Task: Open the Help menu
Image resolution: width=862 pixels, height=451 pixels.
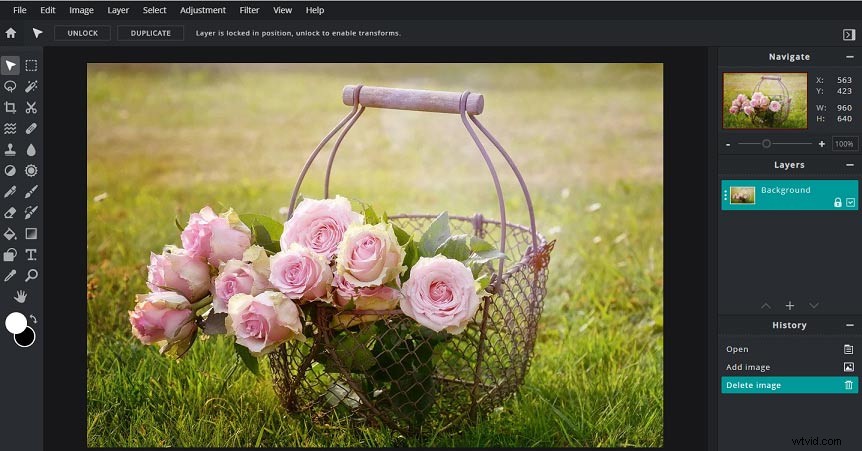Action: click(315, 10)
